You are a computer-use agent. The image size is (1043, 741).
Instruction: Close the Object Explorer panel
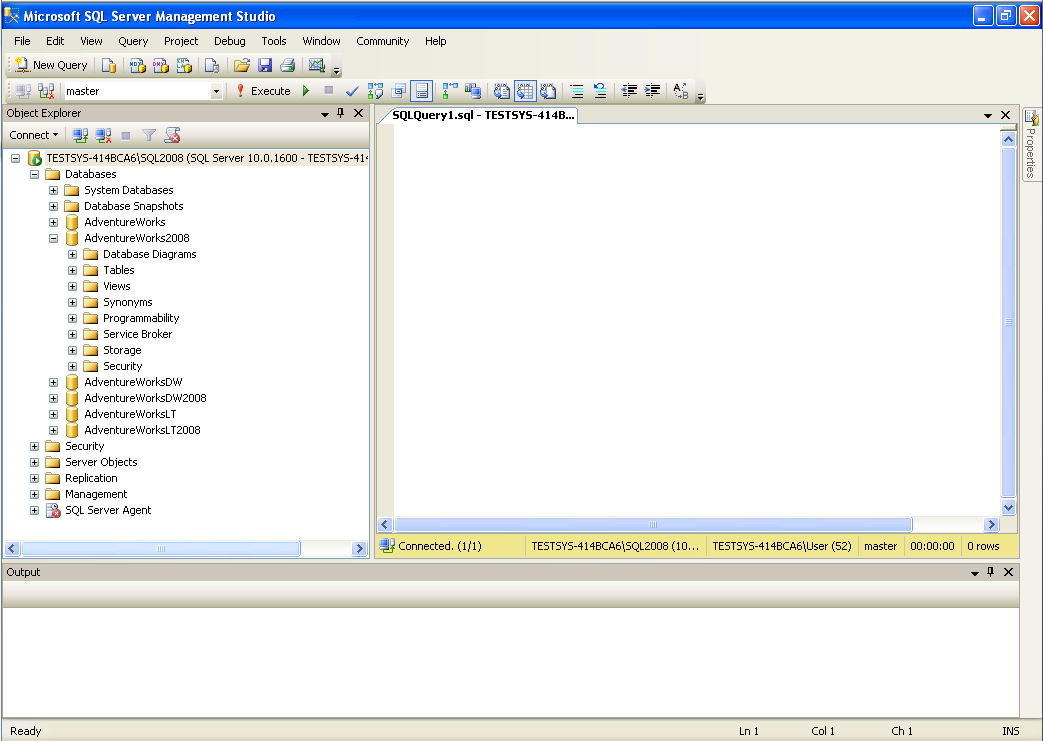359,113
